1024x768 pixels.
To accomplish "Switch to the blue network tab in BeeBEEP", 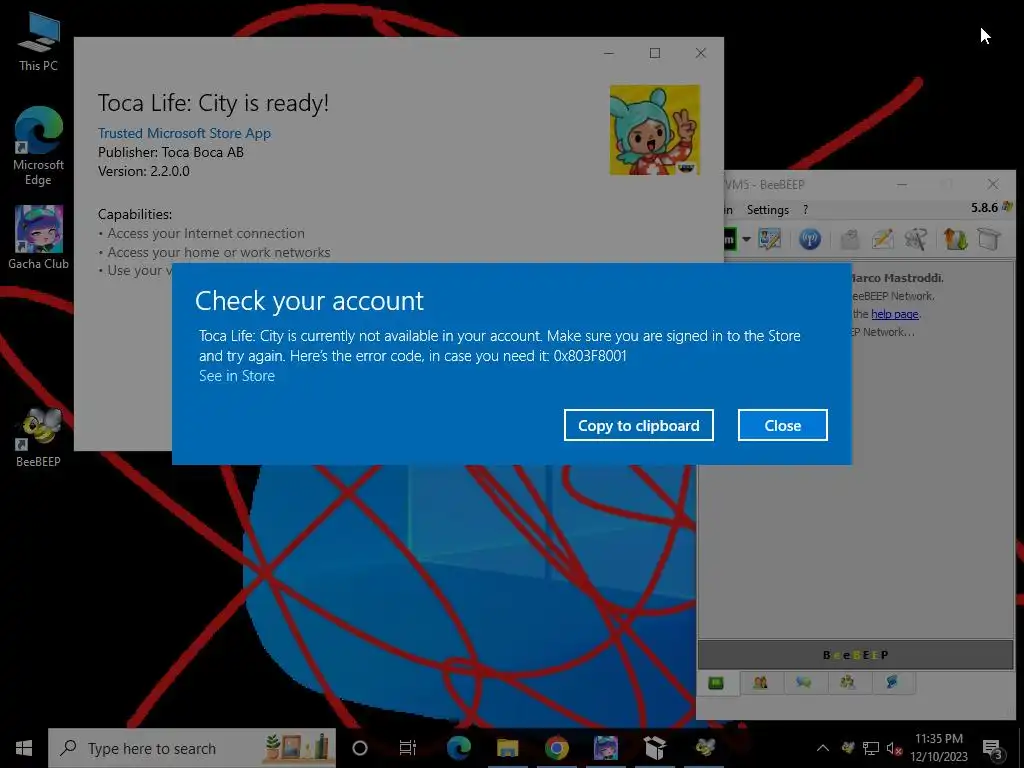I will (x=891, y=683).
